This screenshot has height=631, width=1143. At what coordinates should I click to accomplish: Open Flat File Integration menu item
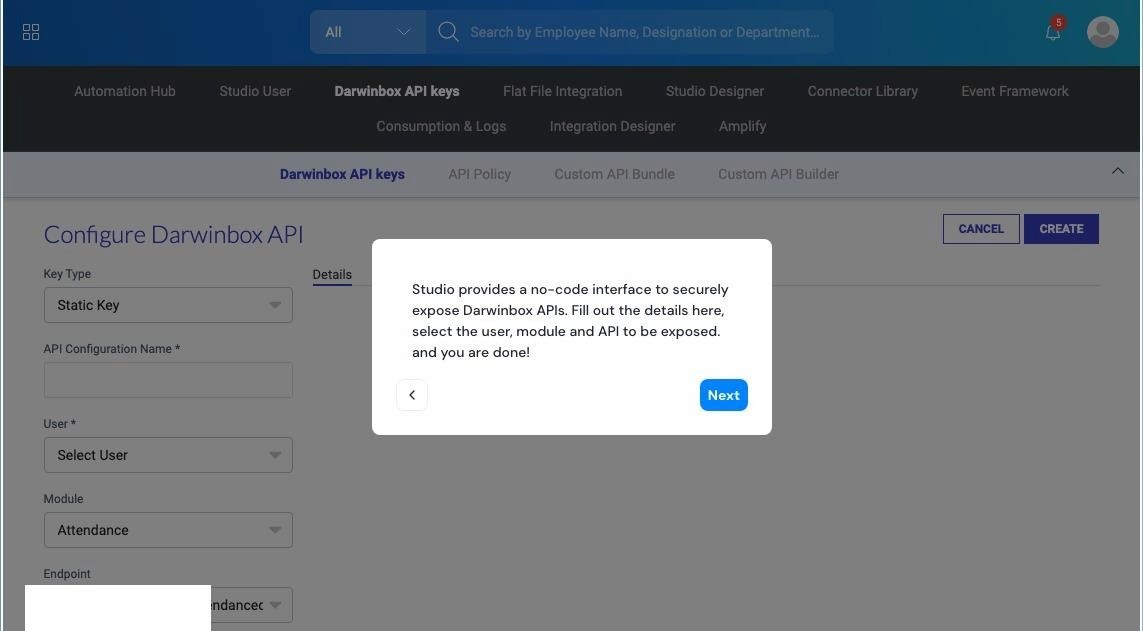click(562, 91)
